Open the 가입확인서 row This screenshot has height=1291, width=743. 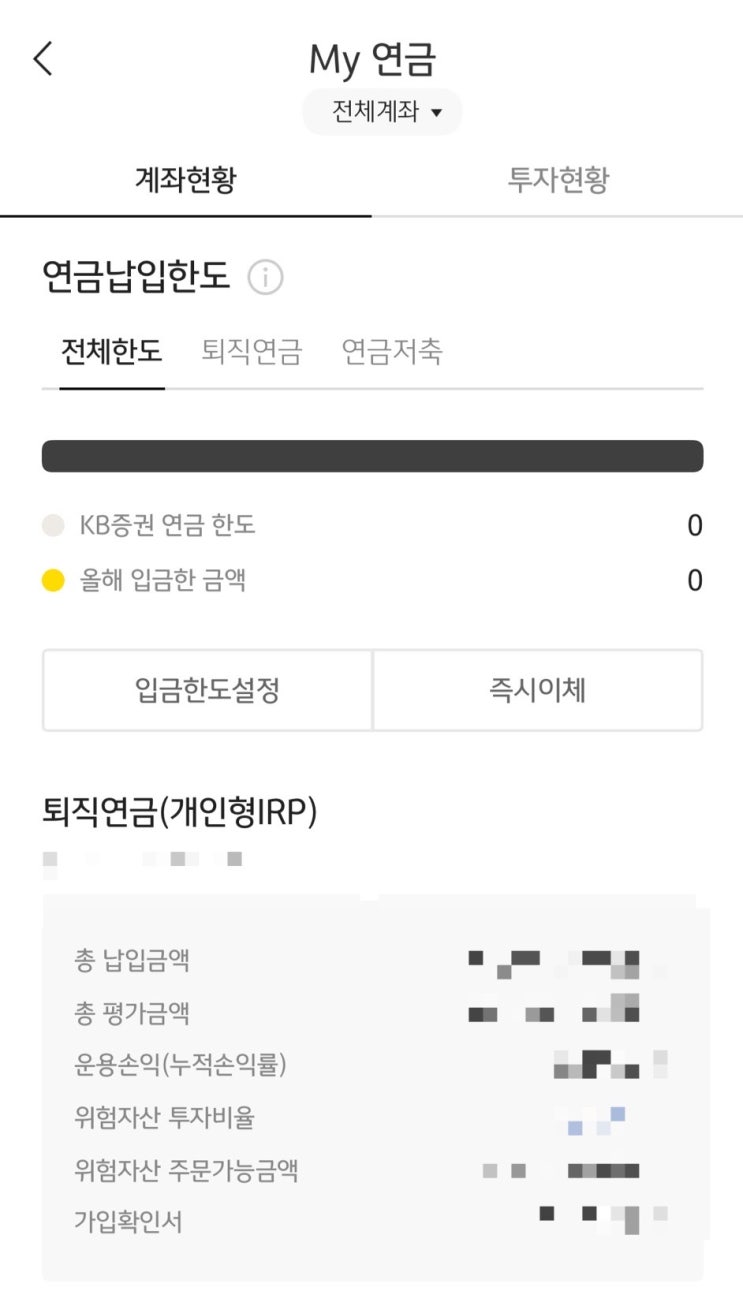(x=372, y=1221)
